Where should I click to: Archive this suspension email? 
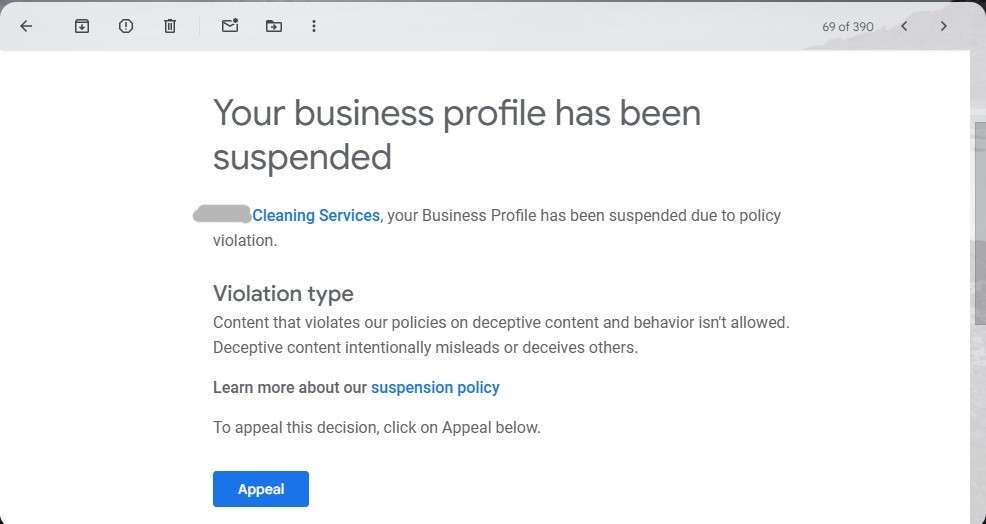click(82, 26)
